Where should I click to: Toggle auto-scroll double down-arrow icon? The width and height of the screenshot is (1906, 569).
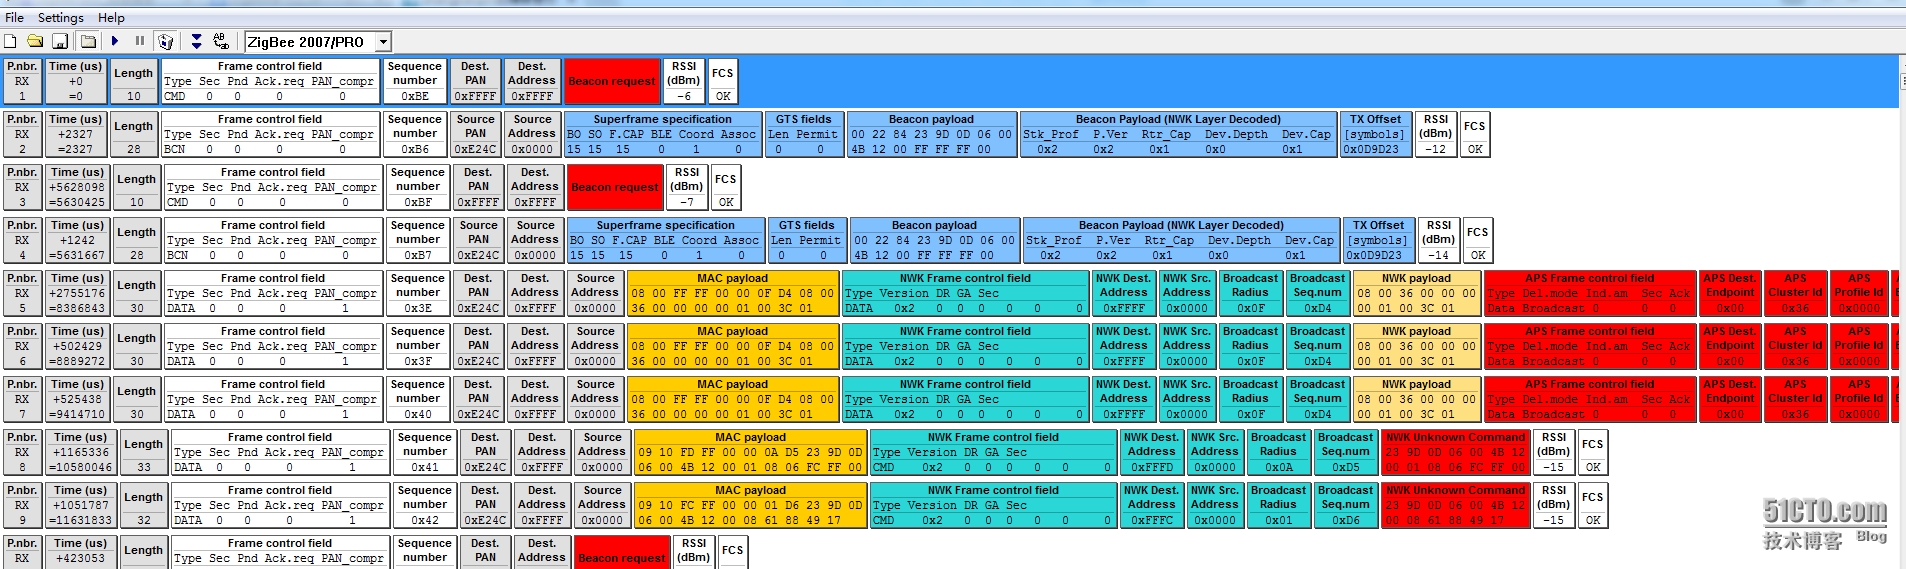(196, 41)
